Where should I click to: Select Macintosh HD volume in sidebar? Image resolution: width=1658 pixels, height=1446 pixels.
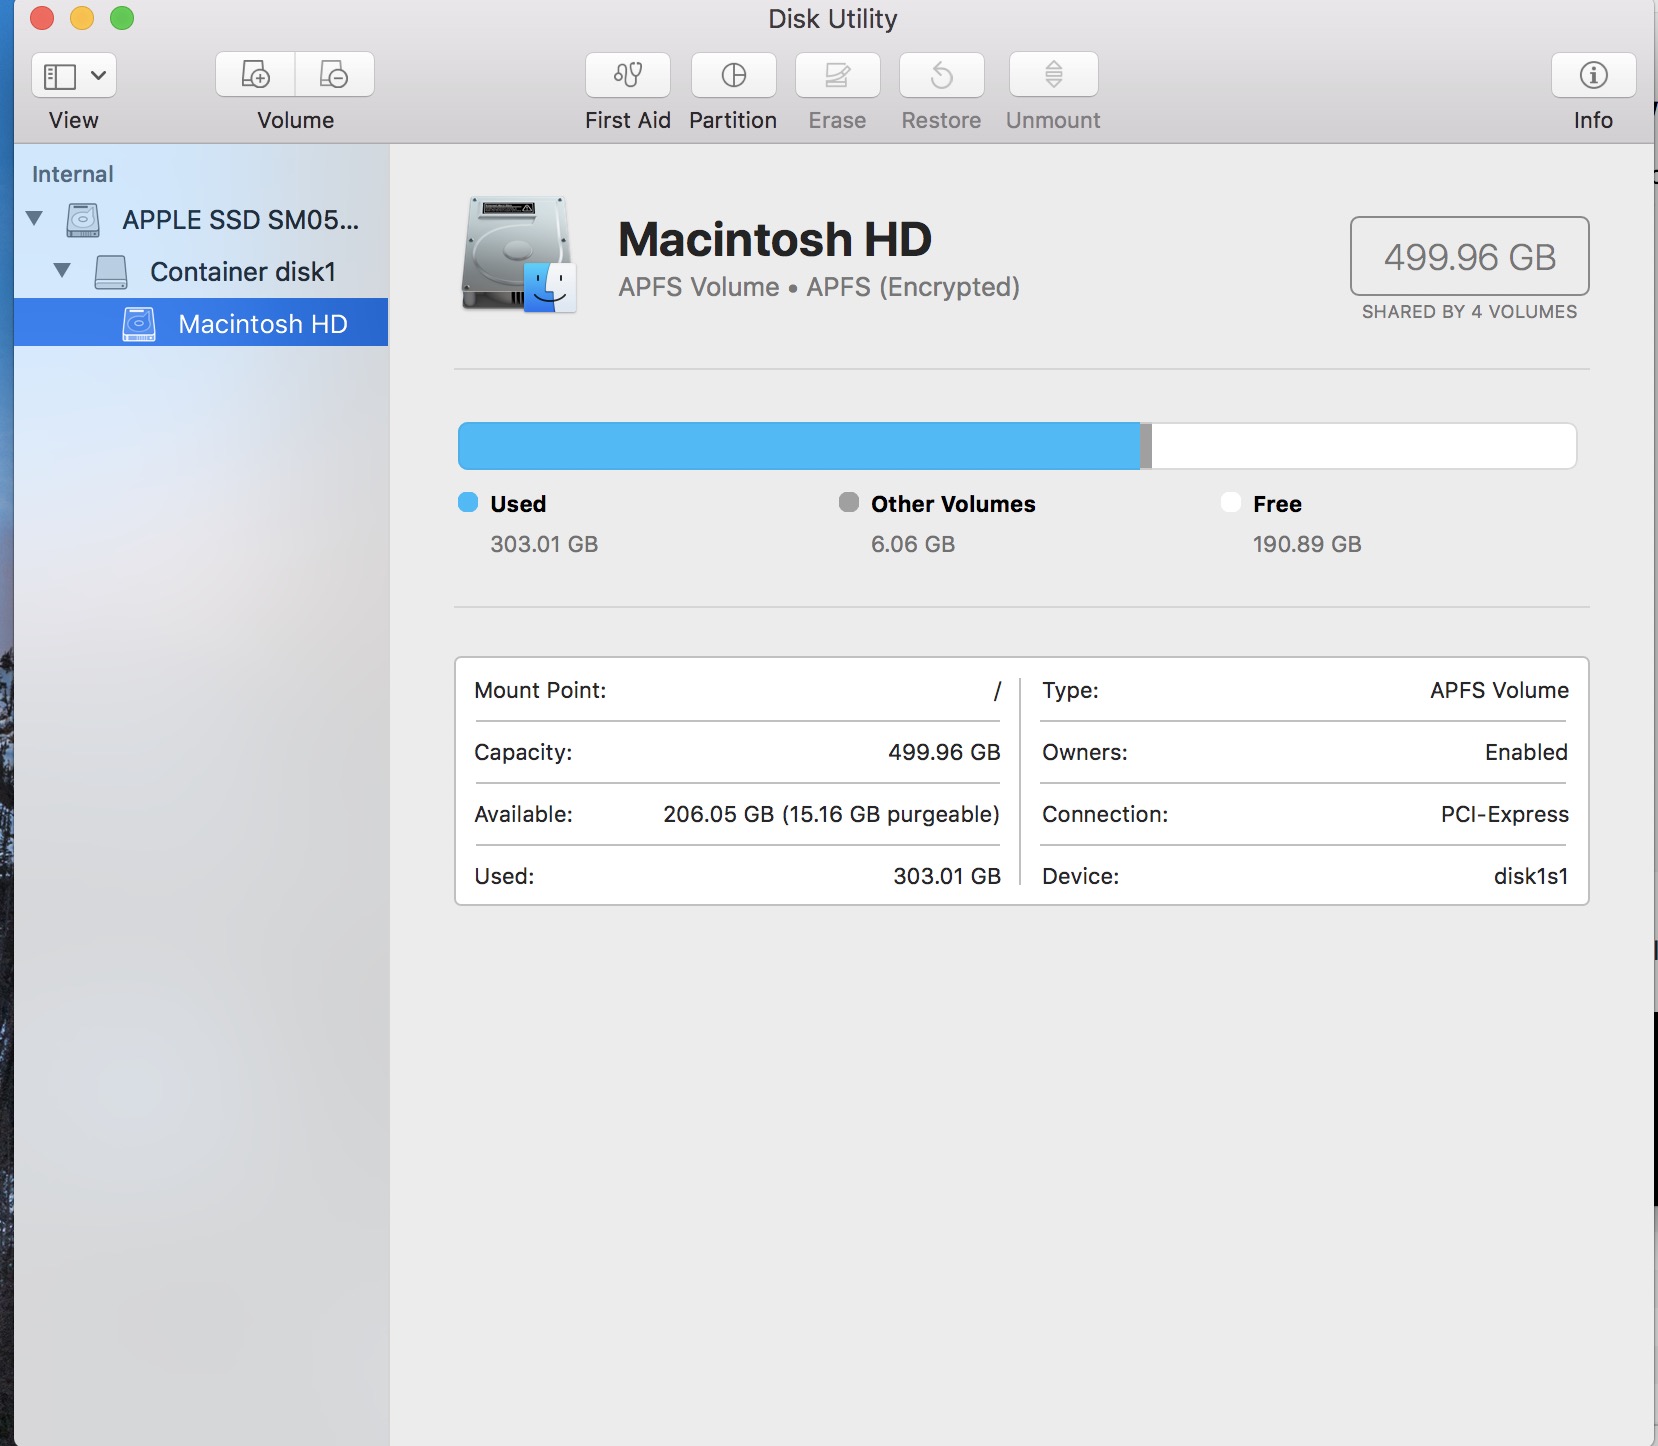[201, 323]
